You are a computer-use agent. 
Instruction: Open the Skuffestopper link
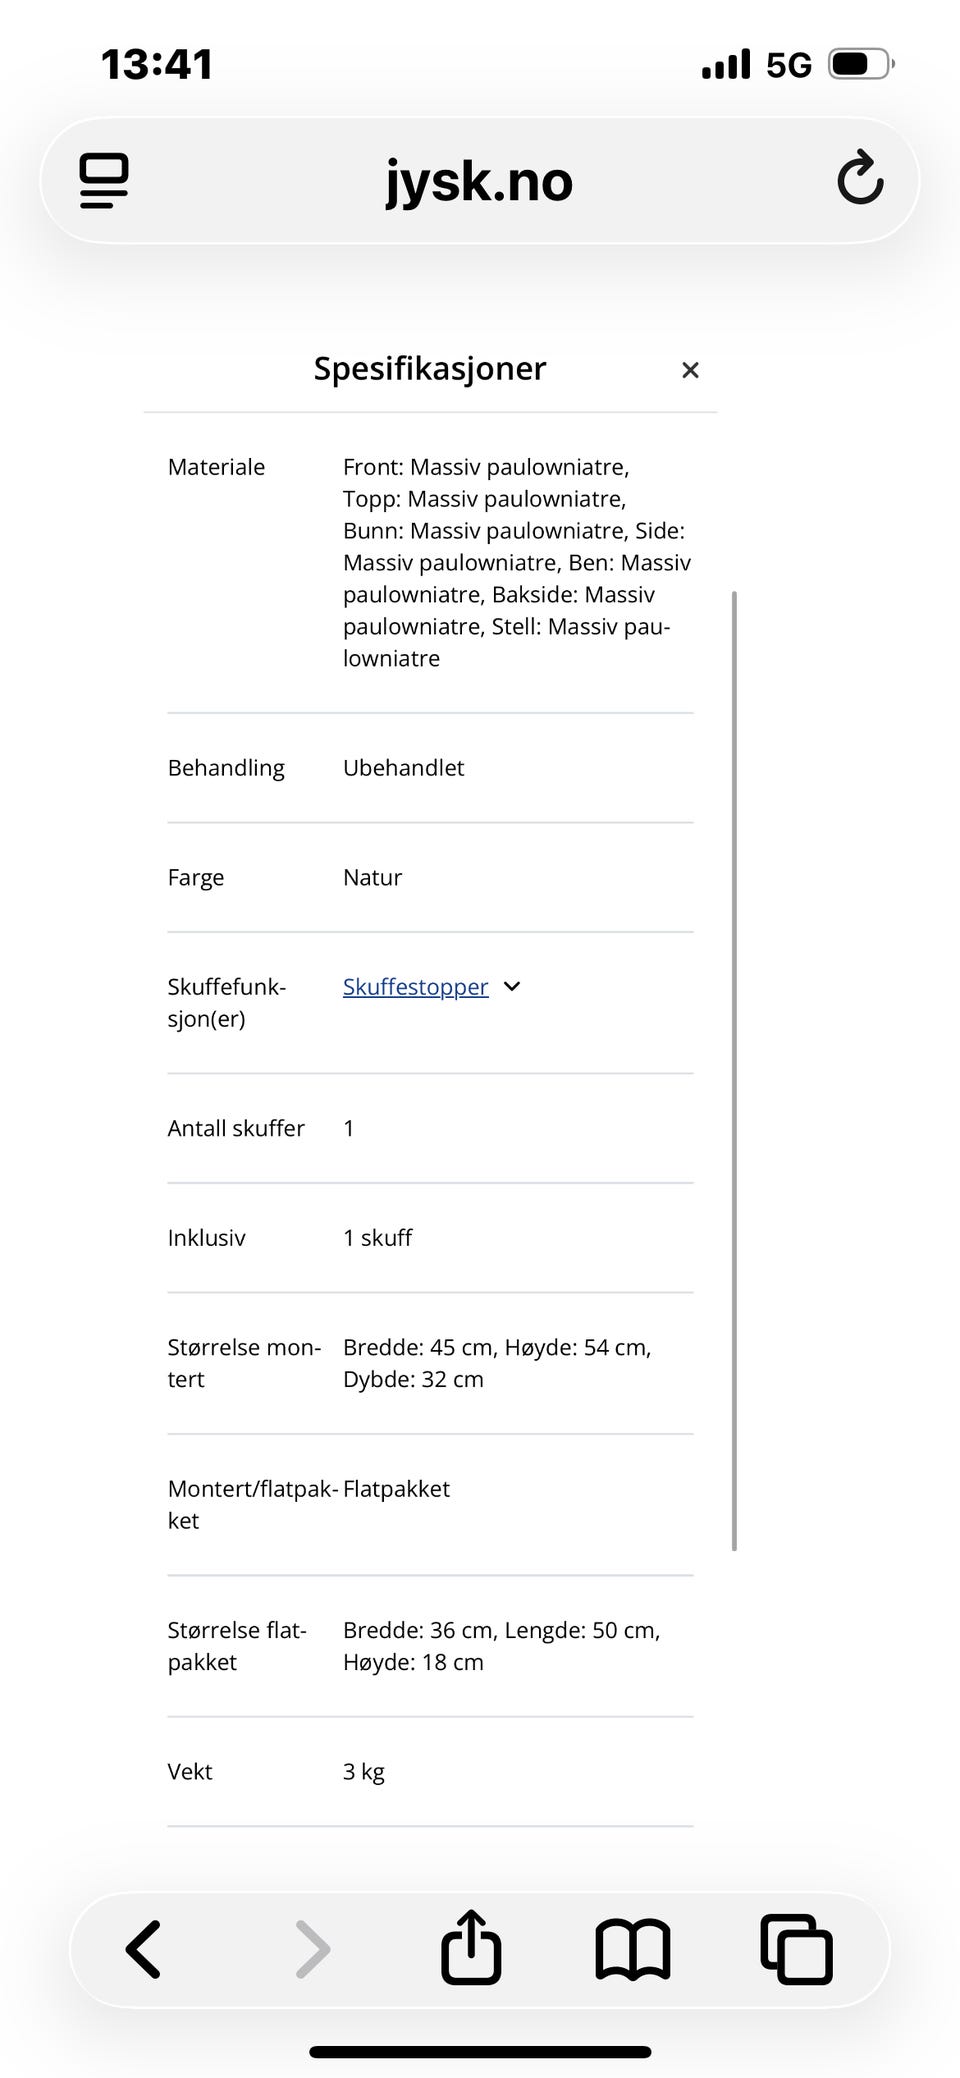(x=415, y=987)
